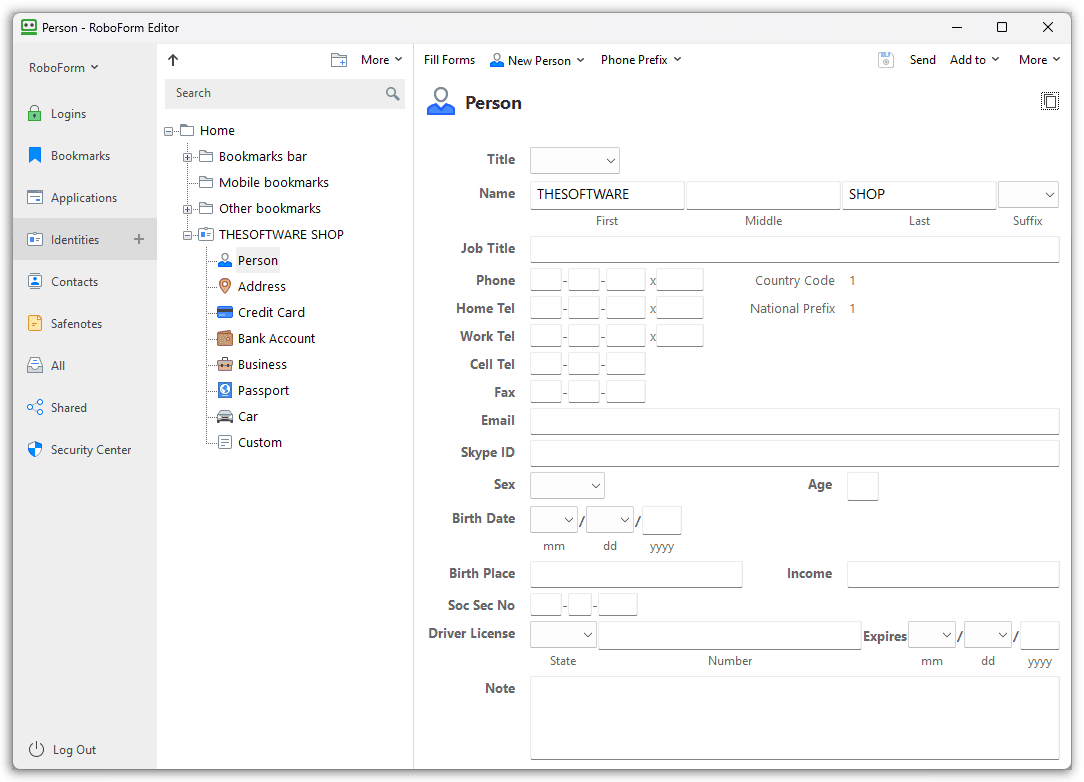Click the Business briefcase icon in tree
This screenshot has width=1084, height=782.
pos(225,364)
